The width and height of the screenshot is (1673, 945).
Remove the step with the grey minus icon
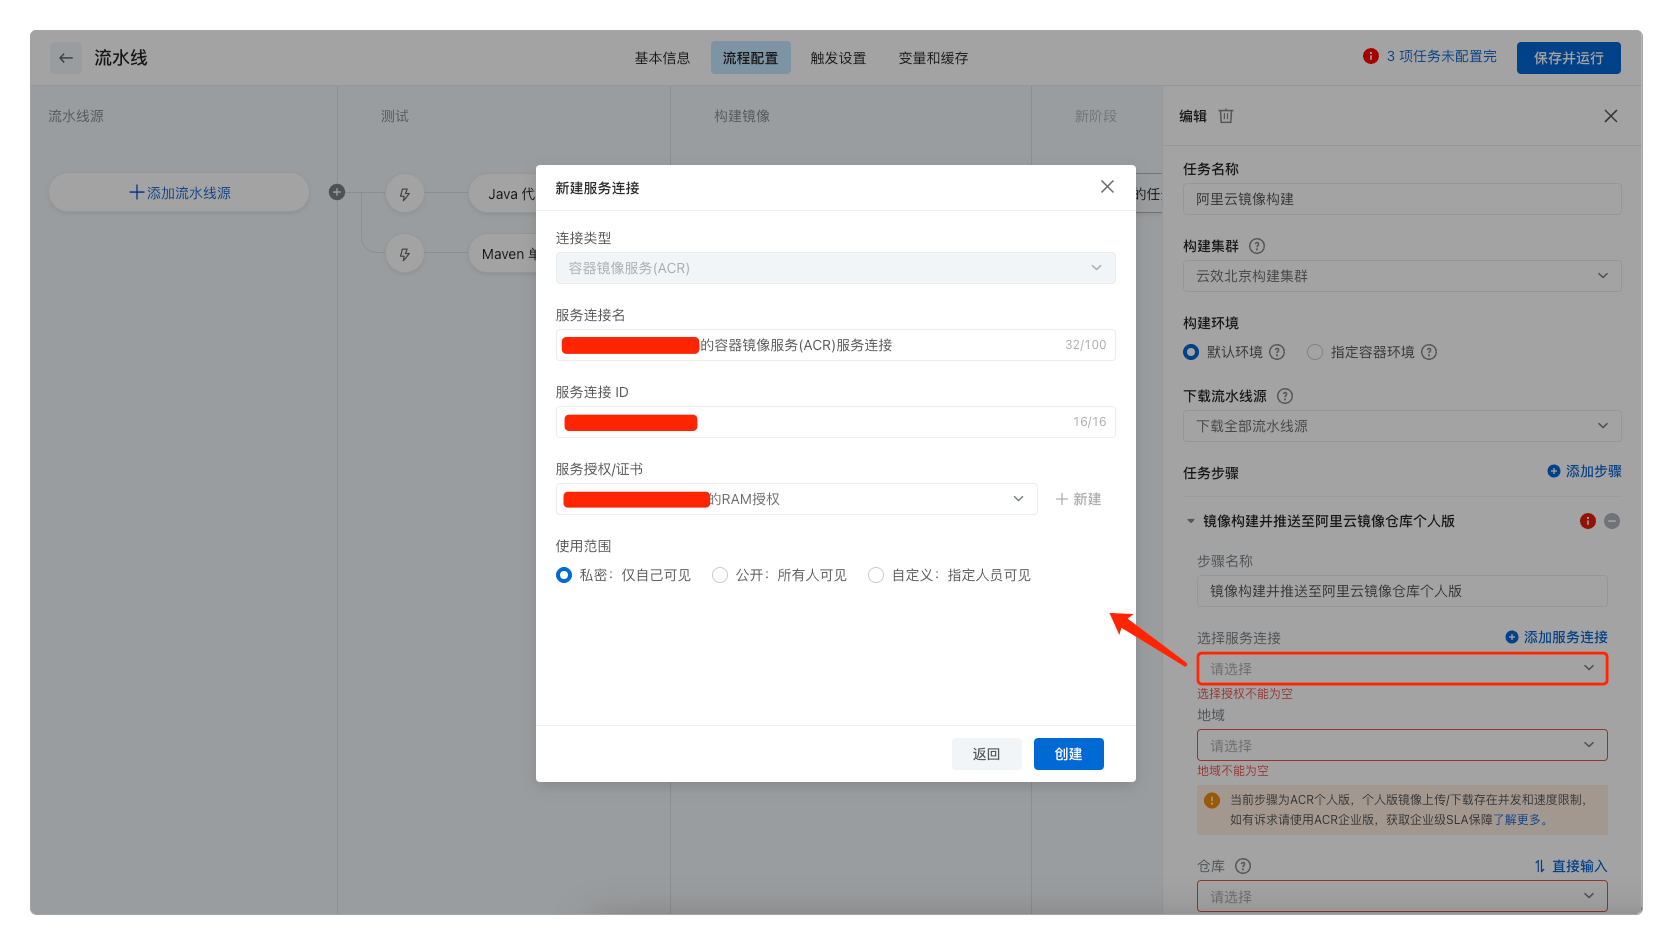(x=1612, y=521)
